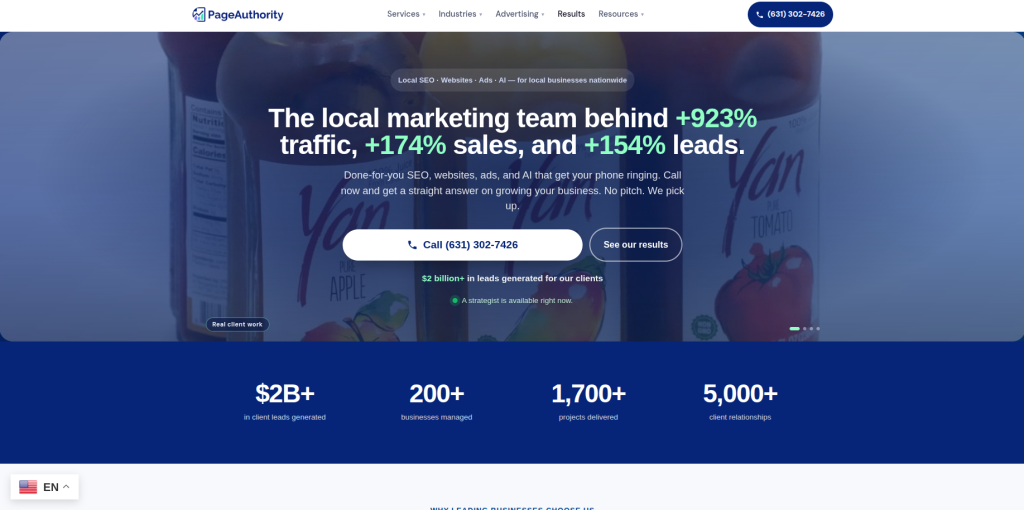Expand the EN language selector chevron
Image resolution: width=1024 pixels, height=510 pixels.
66,486
